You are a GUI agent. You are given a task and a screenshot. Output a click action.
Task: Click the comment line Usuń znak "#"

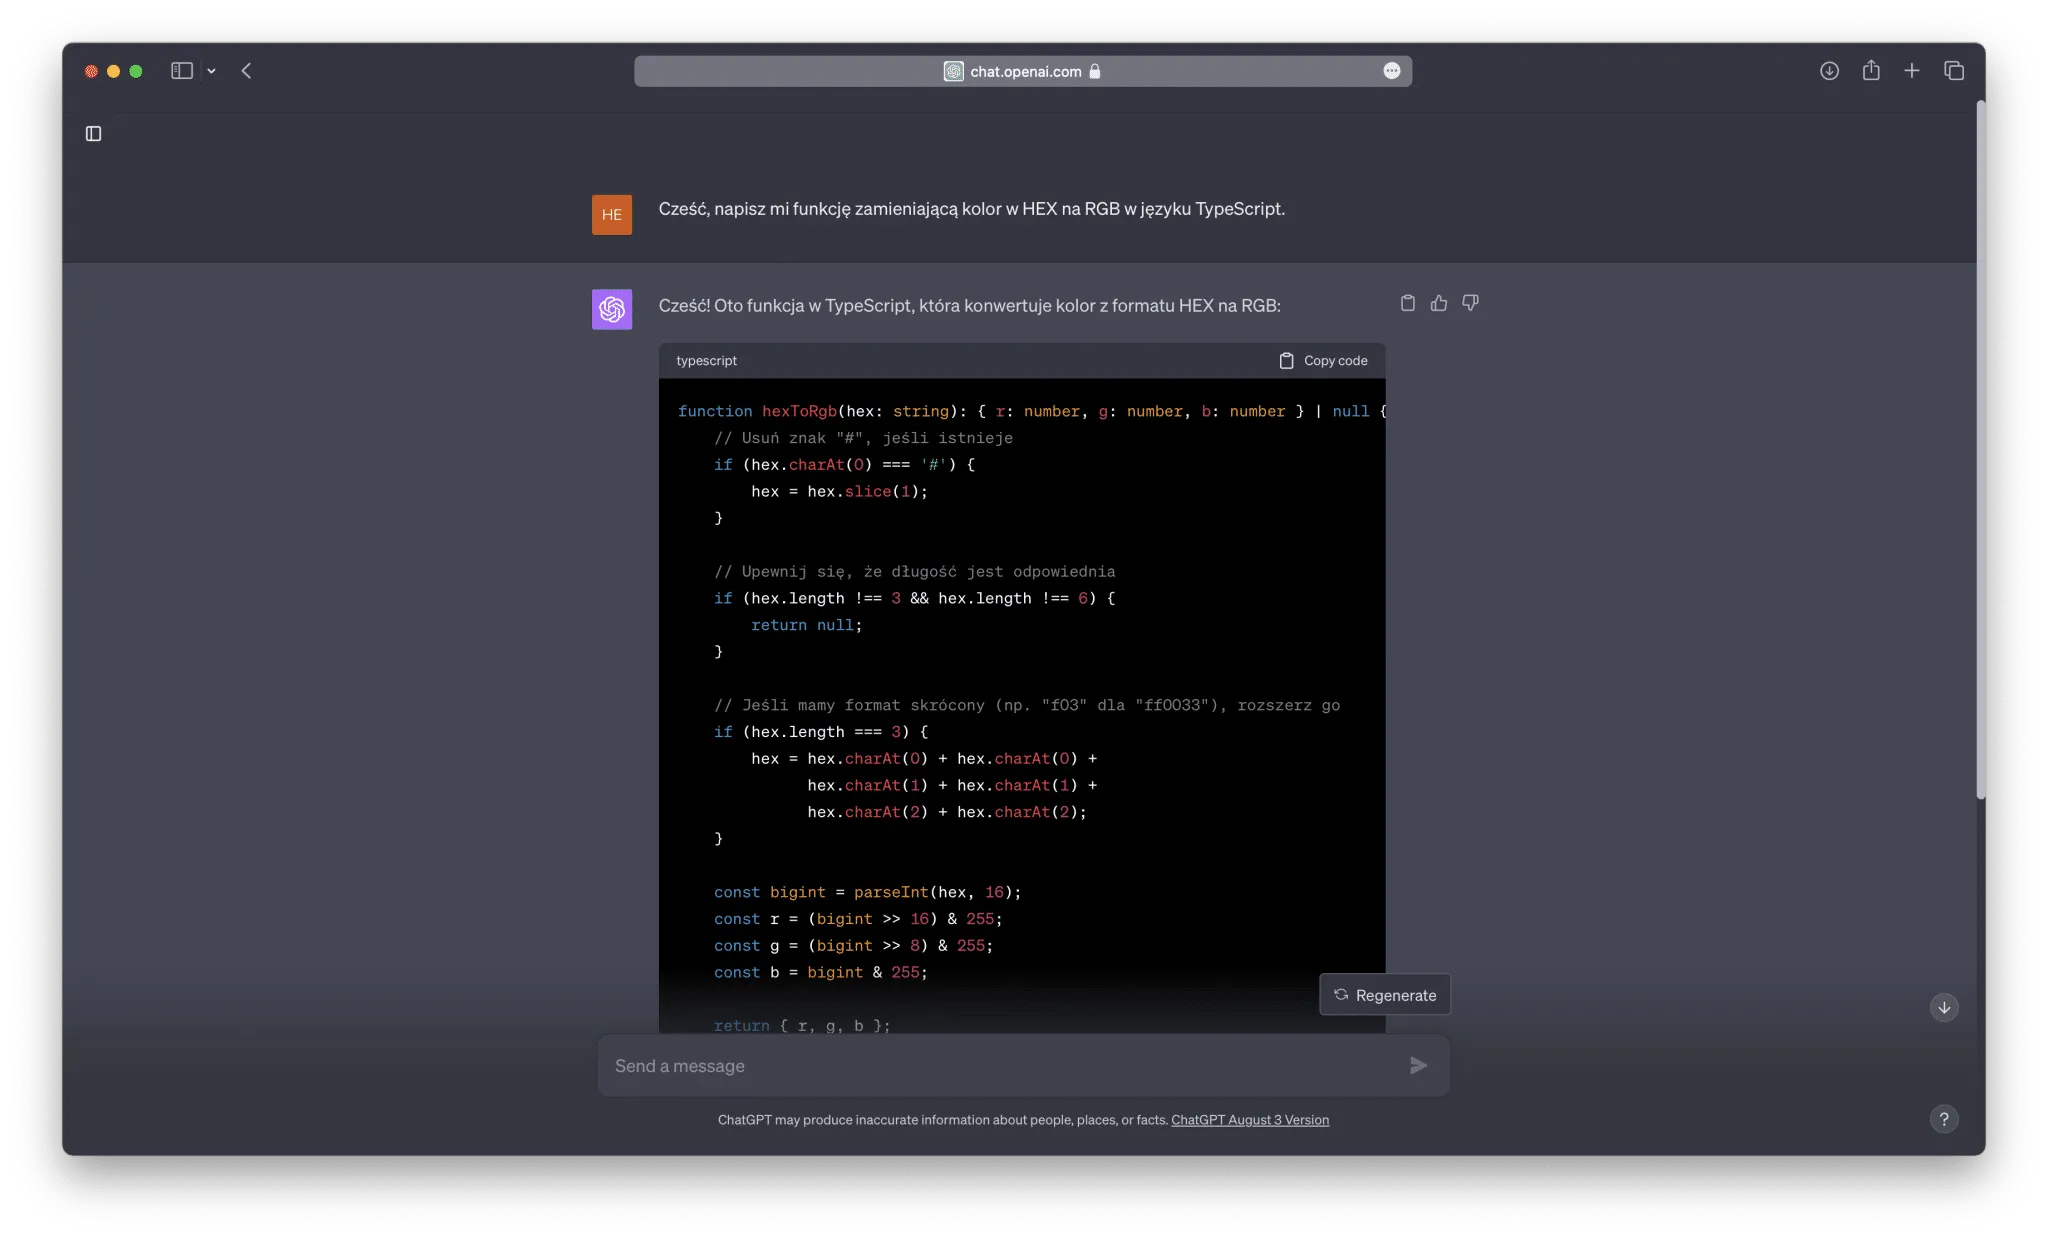pyautogui.click(x=863, y=438)
